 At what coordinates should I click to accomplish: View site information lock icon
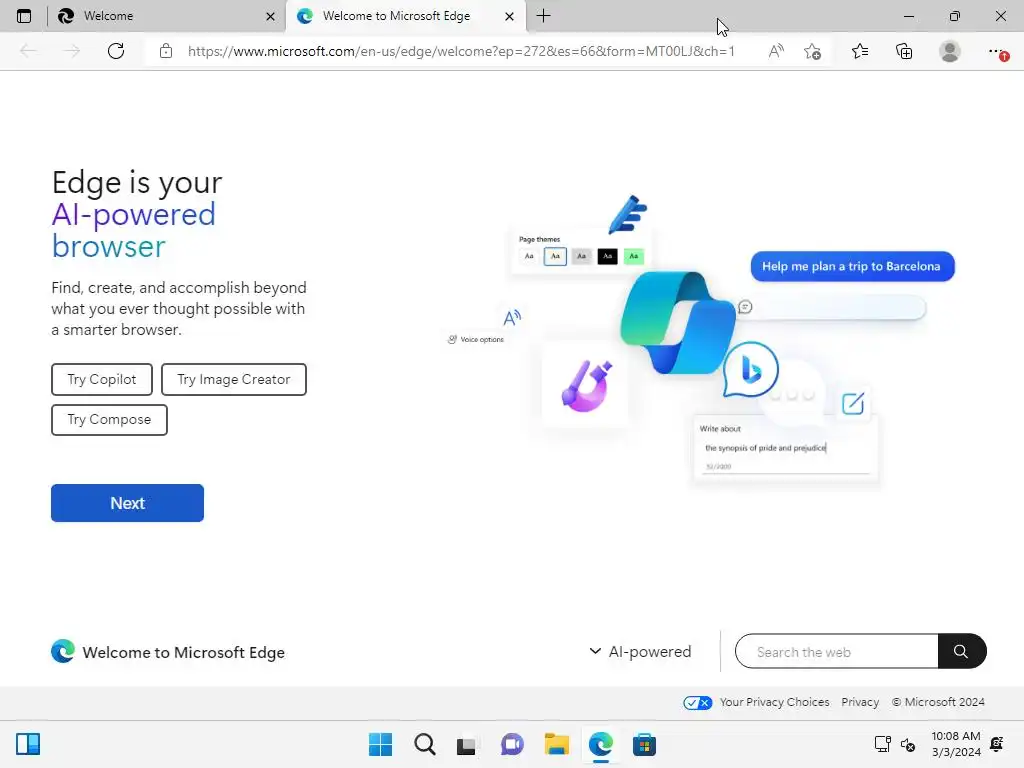(166, 51)
